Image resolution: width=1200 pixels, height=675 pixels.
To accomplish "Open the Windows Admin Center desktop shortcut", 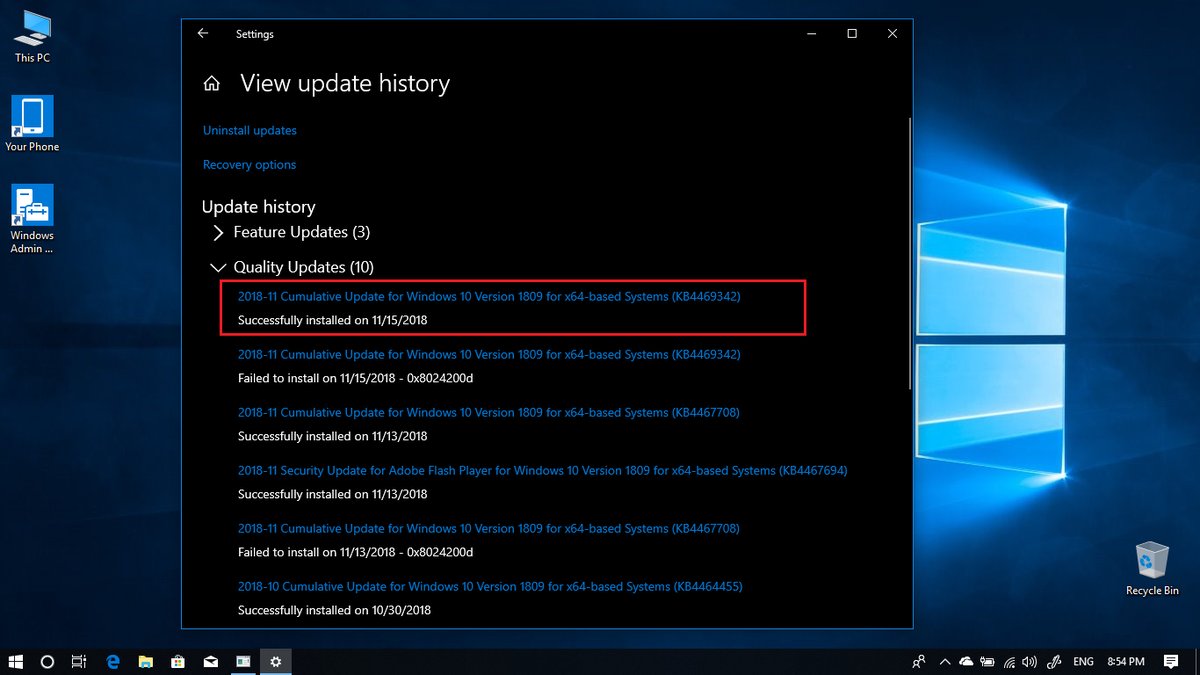I will coord(32,219).
